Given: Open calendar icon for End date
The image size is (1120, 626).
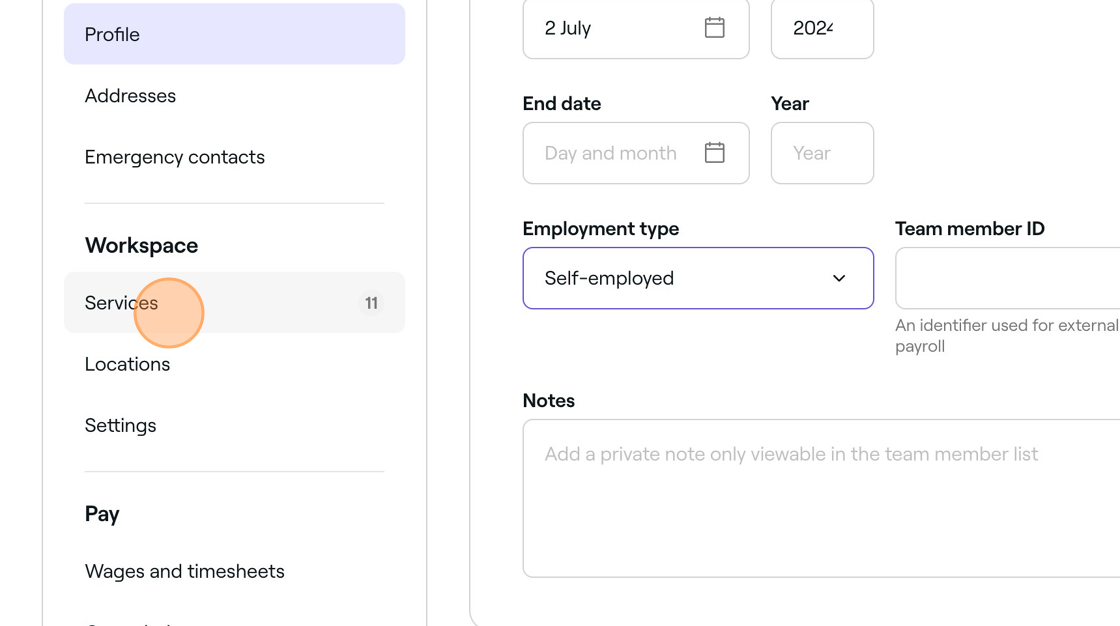Looking at the screenshot, I should pos(714,153).
